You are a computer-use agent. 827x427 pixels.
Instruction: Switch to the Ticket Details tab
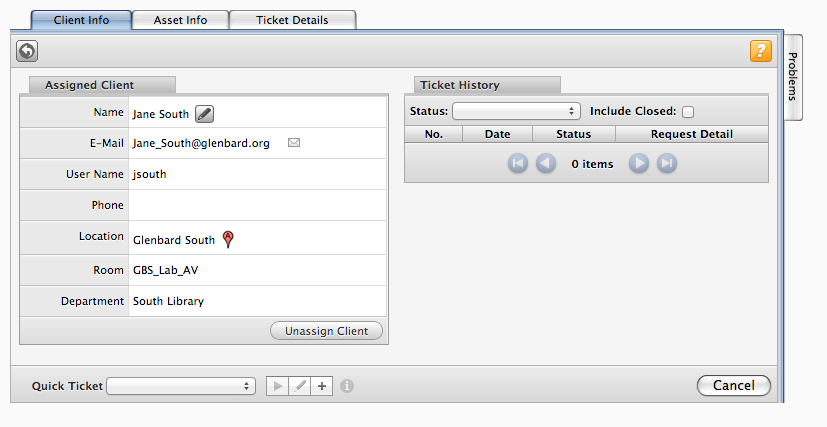point(292,20)
